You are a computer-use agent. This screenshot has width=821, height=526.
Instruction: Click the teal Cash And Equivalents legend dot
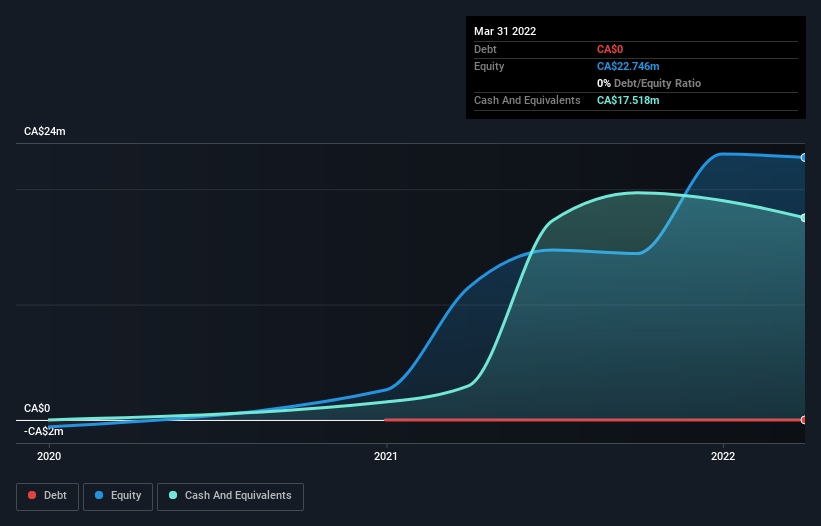[x=173, y=495]
